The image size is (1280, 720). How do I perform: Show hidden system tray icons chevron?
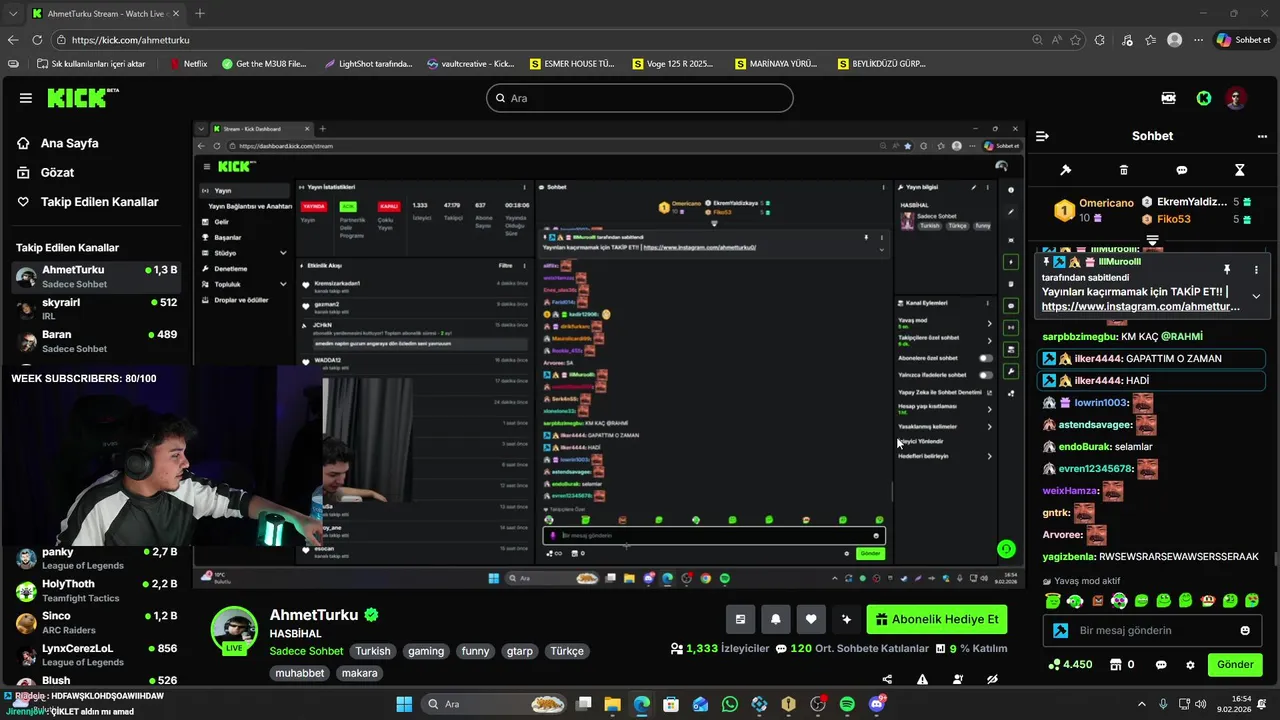(1141, 704)
